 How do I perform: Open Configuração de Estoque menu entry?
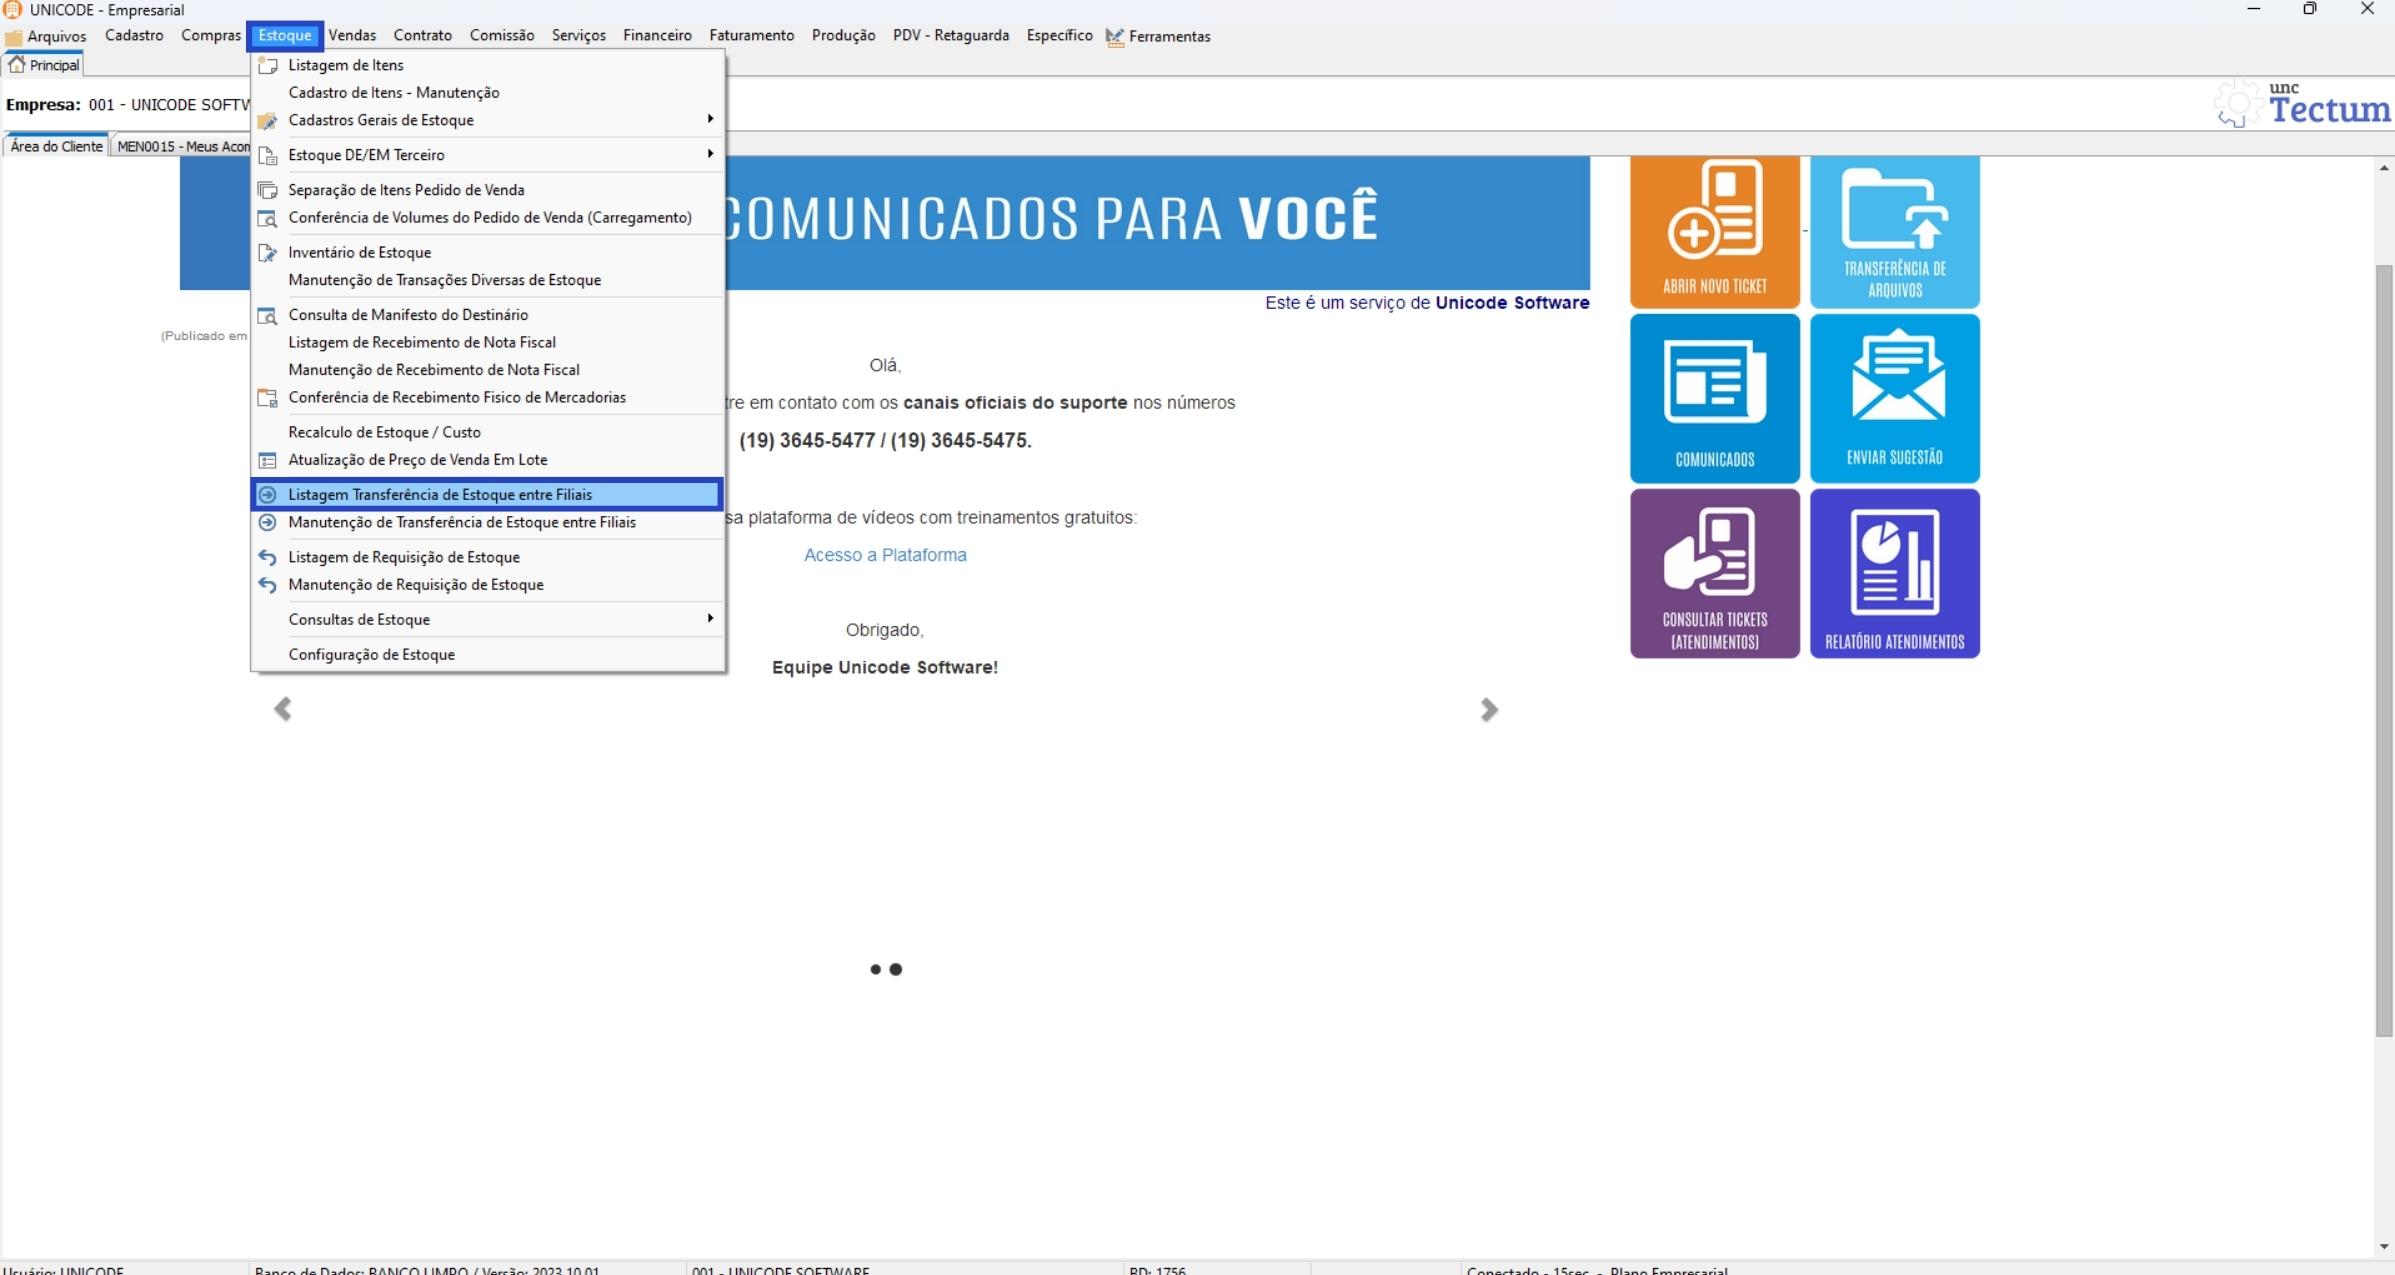pyautogui.click(x=371, y=654)
